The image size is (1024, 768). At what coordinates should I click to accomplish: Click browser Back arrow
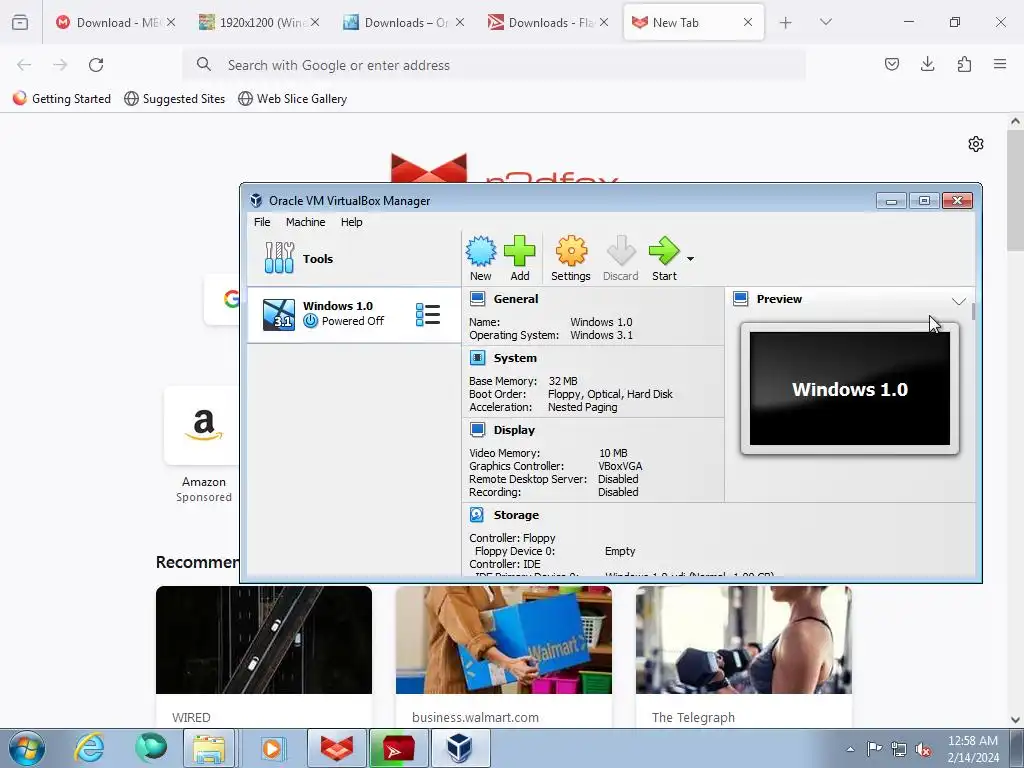pyautogui.click(x=24, y=65)
